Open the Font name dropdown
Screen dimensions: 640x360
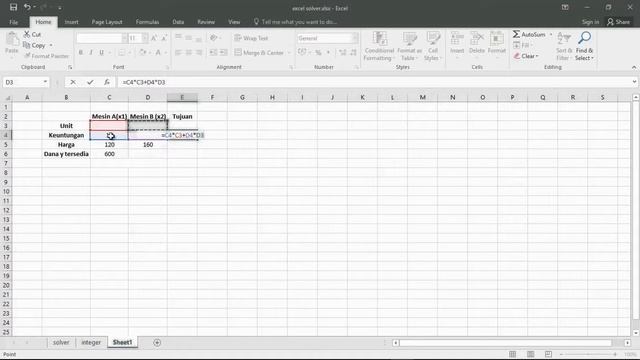124,38
